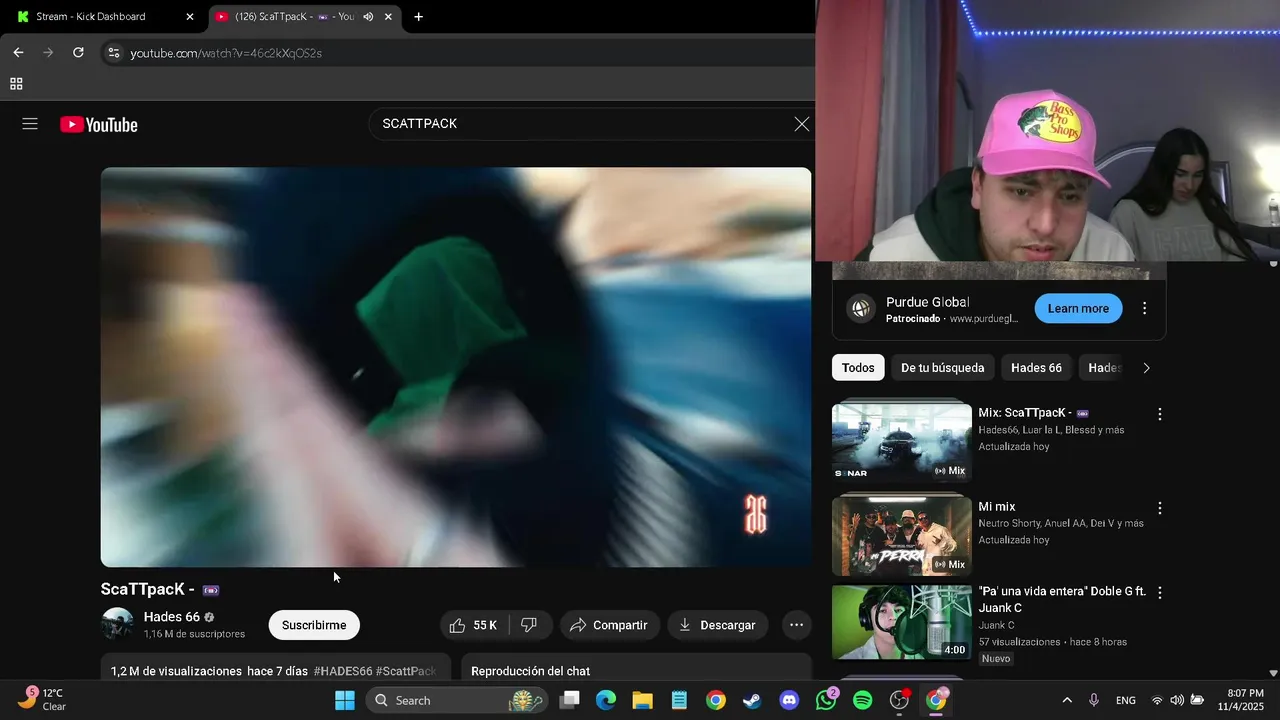The width and height of the screenshot is (1280, 720).
Task: View site information icon in address bar
Action: [114, 53]
